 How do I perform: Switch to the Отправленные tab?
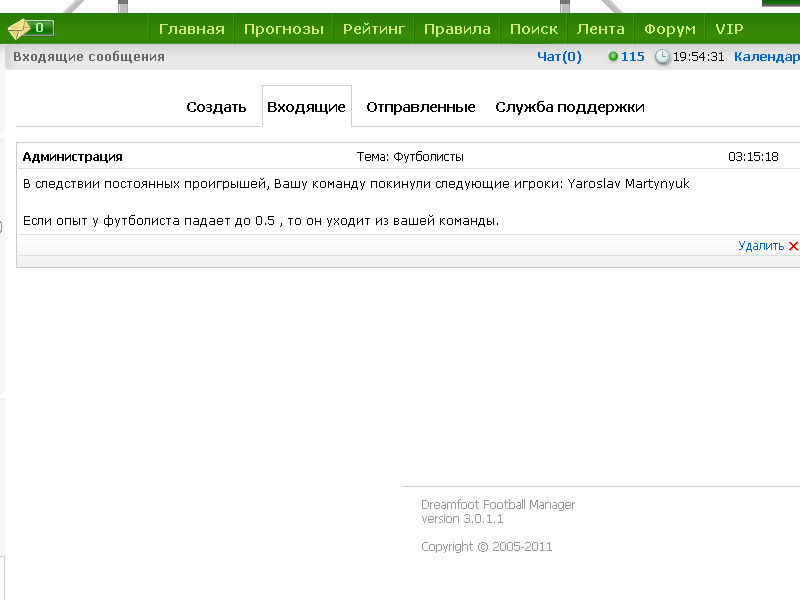click(421, 107)
